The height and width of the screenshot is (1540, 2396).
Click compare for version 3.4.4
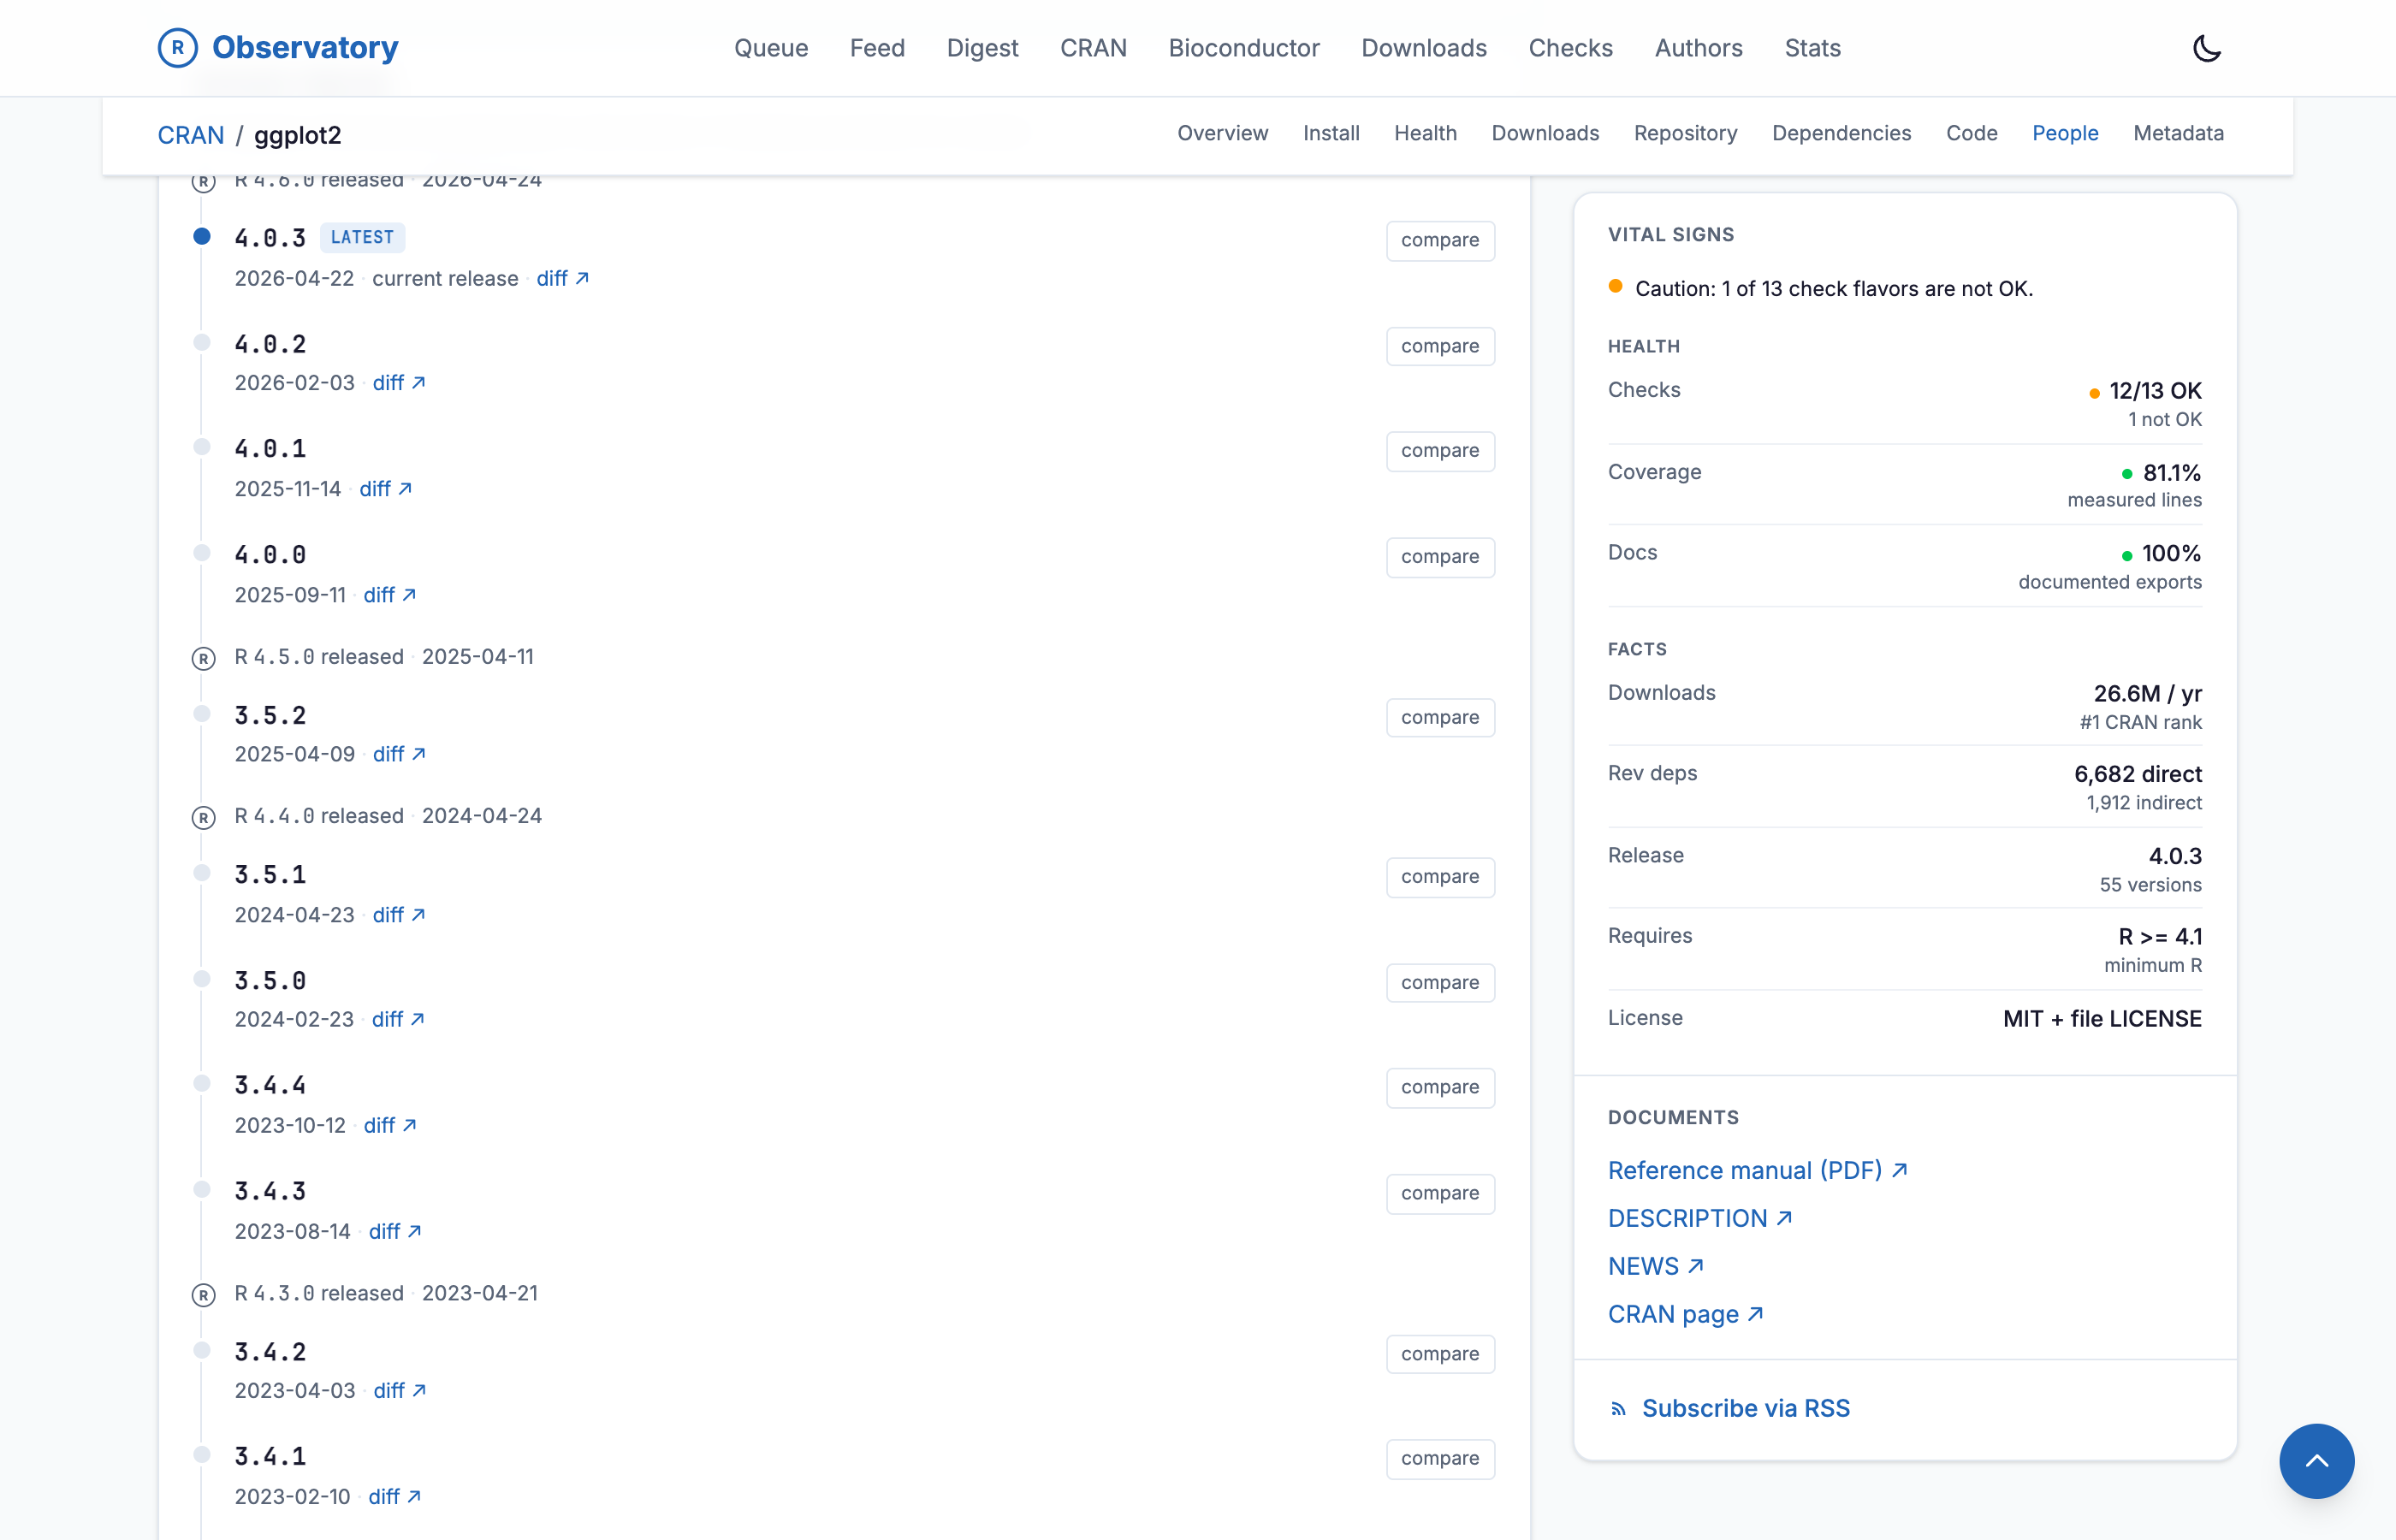tap(1439, 1087)
